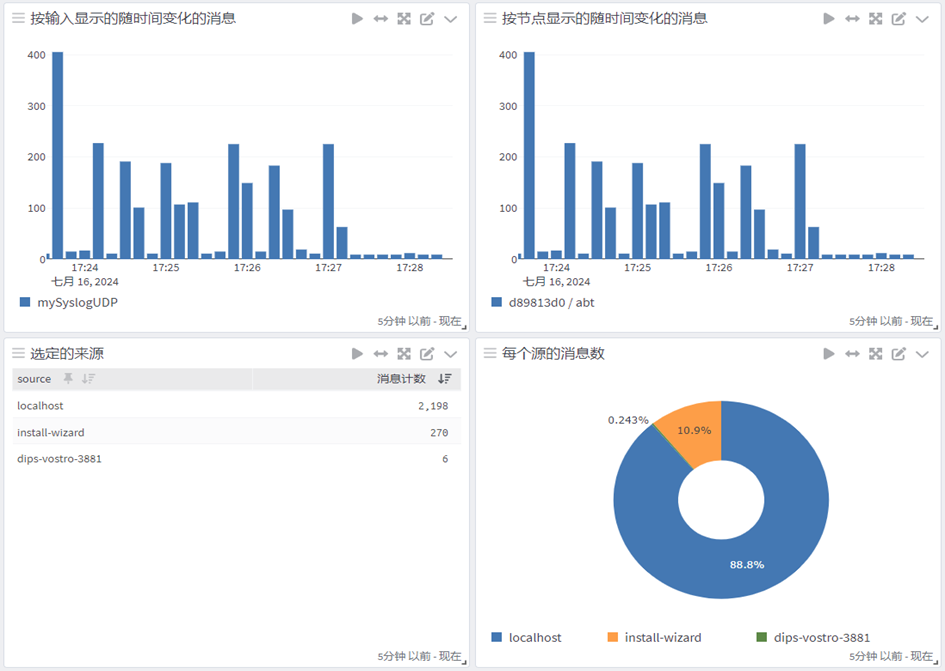The height and width of the screenshot is (671, 945).
Task: Click blue localhost color swatch in pie legend
Action: pyautogui.click(x=497, y=637)
